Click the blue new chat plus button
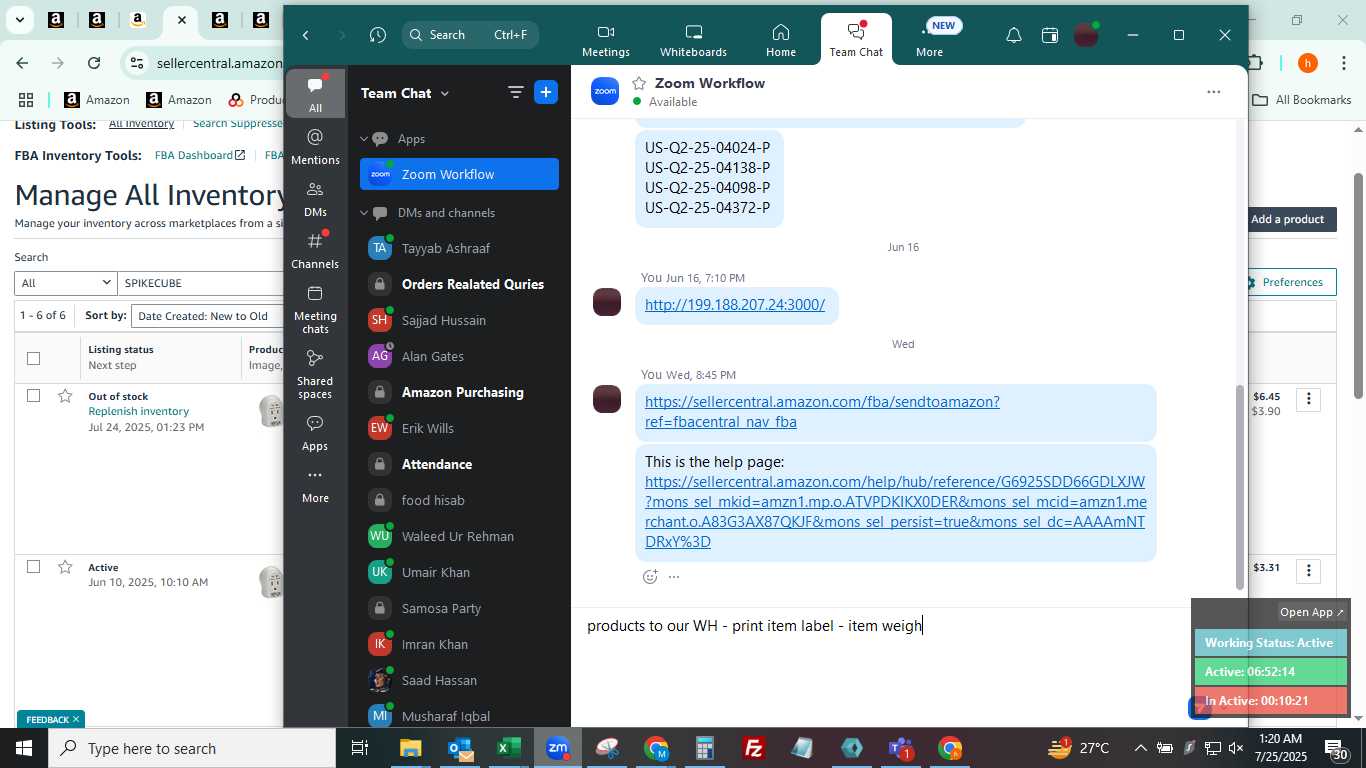This screenshot has width=1366, height=768. click(546, 93)
